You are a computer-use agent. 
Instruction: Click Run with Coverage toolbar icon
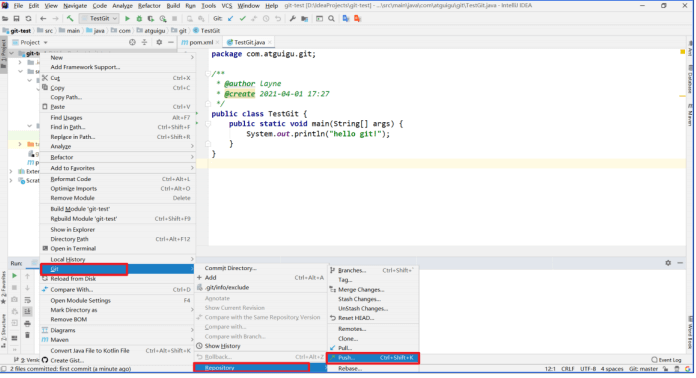pyautogui.click(x=151, y=19)
